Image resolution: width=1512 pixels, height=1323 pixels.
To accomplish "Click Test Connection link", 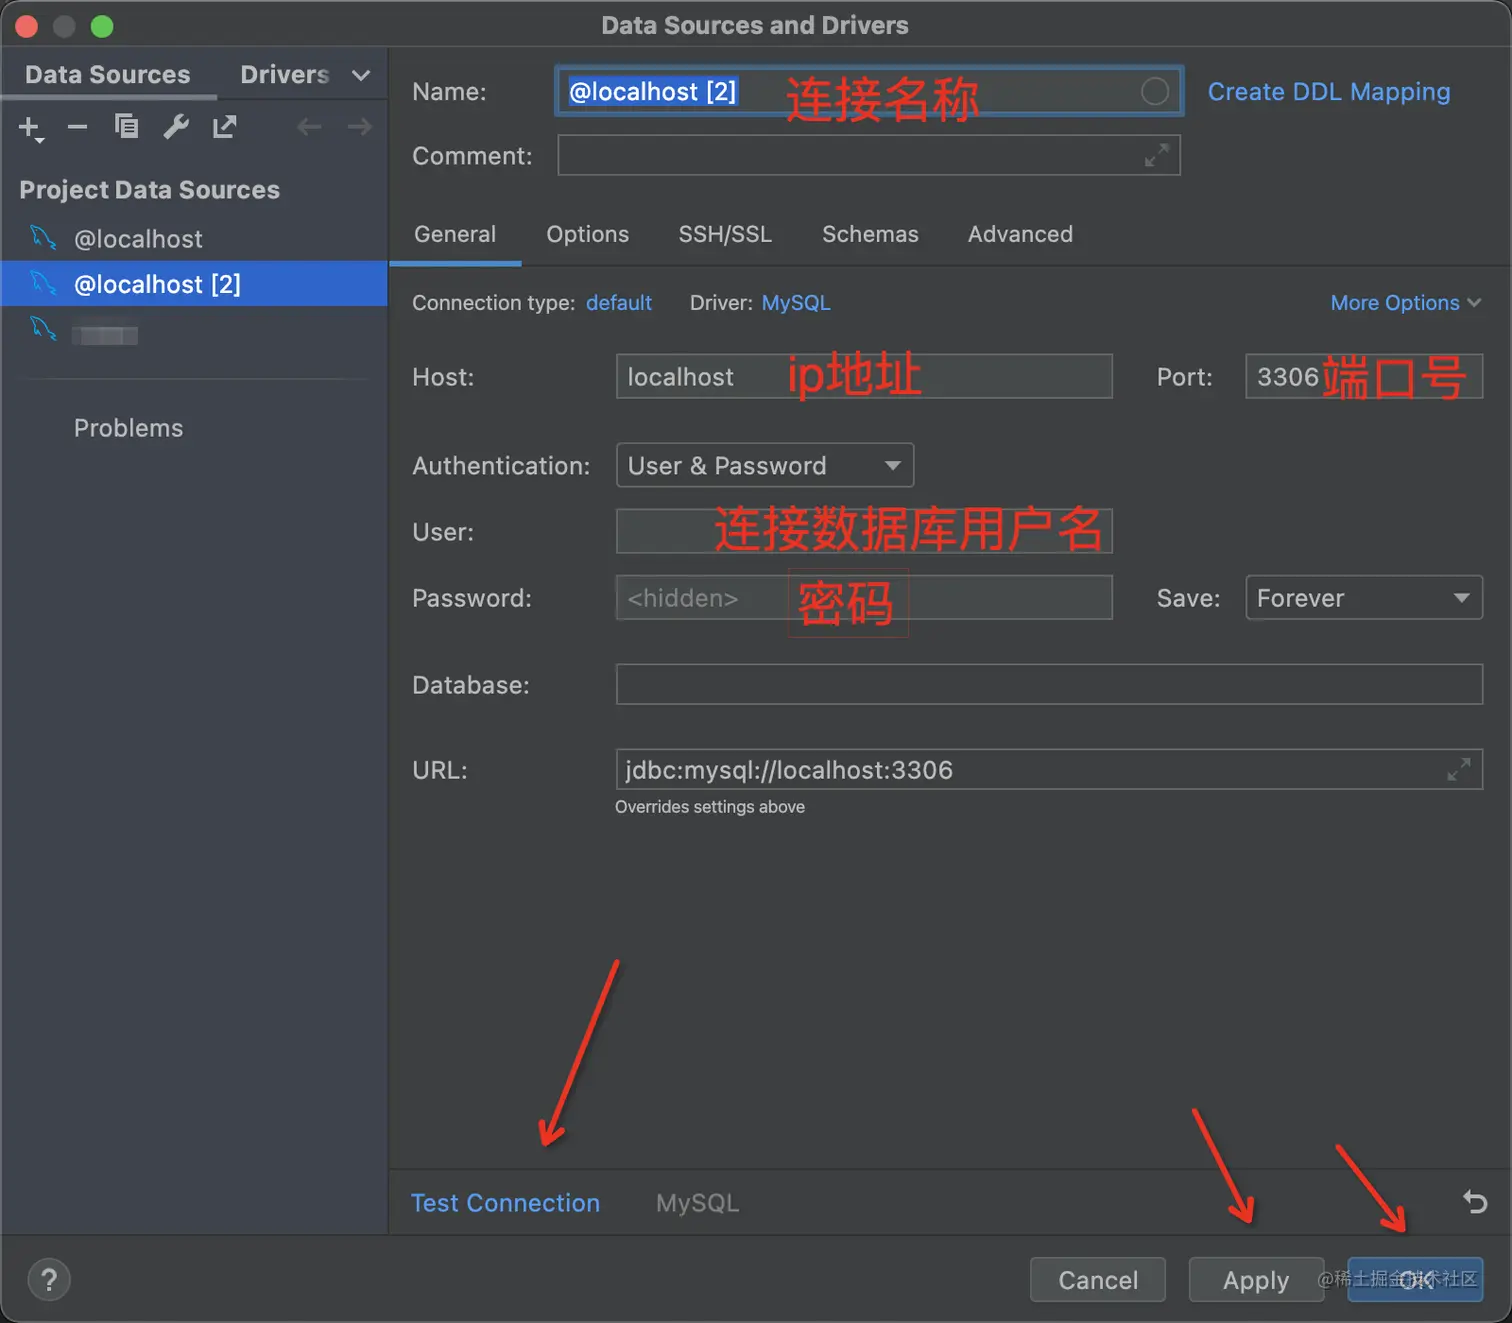I will 506,1203.
